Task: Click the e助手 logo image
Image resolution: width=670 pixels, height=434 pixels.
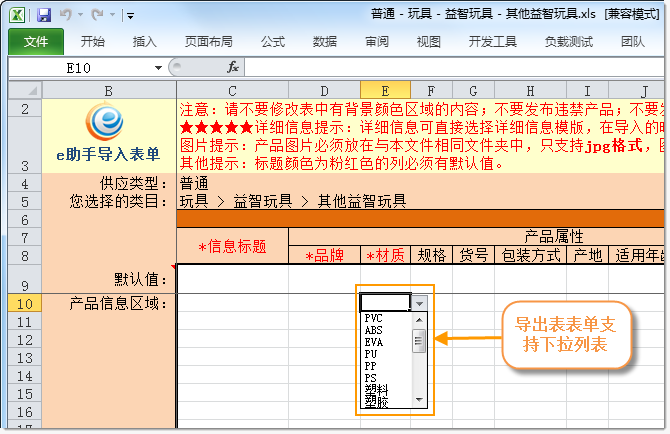Action: pyautogui.click(x=108, y=123)
